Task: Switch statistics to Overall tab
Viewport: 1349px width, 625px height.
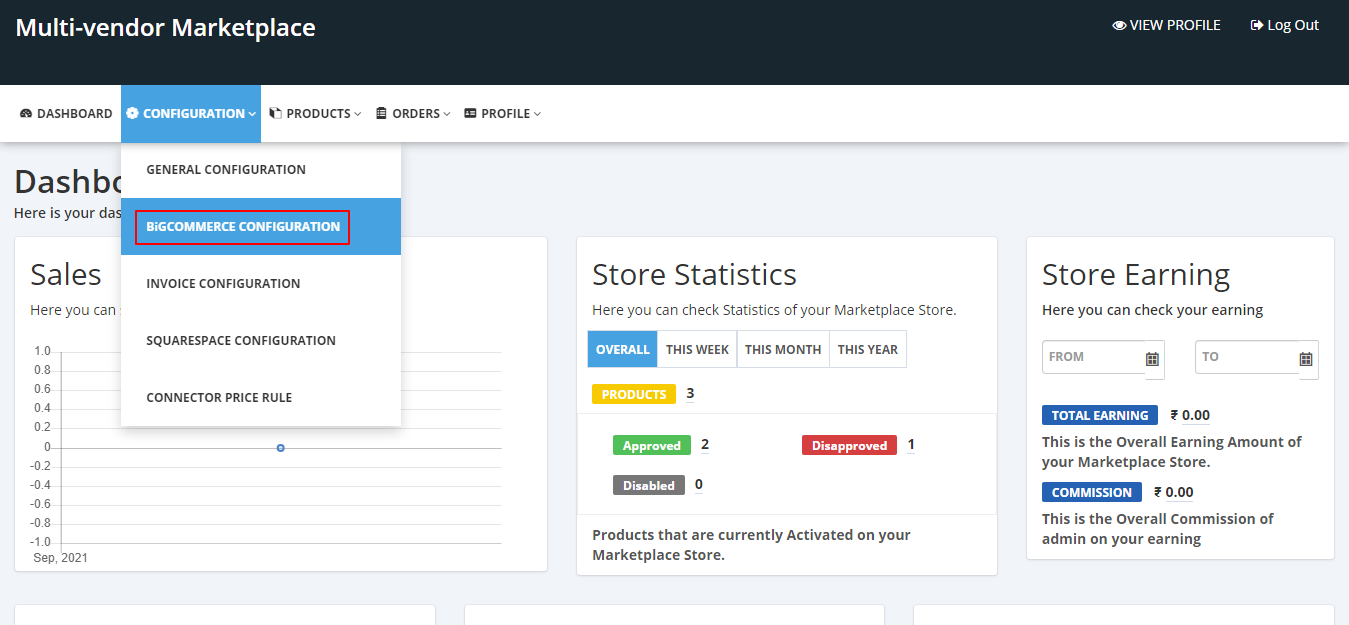Action: tap(622, 349)
